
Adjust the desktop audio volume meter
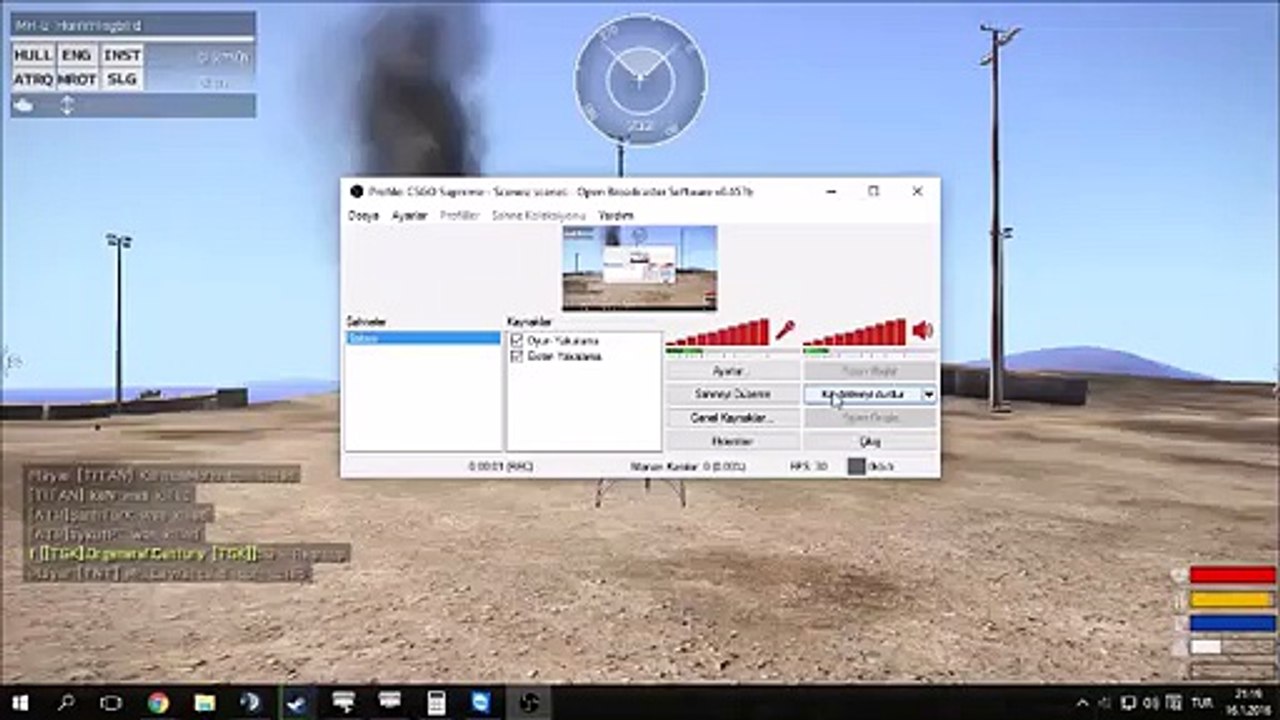(855, 332)
